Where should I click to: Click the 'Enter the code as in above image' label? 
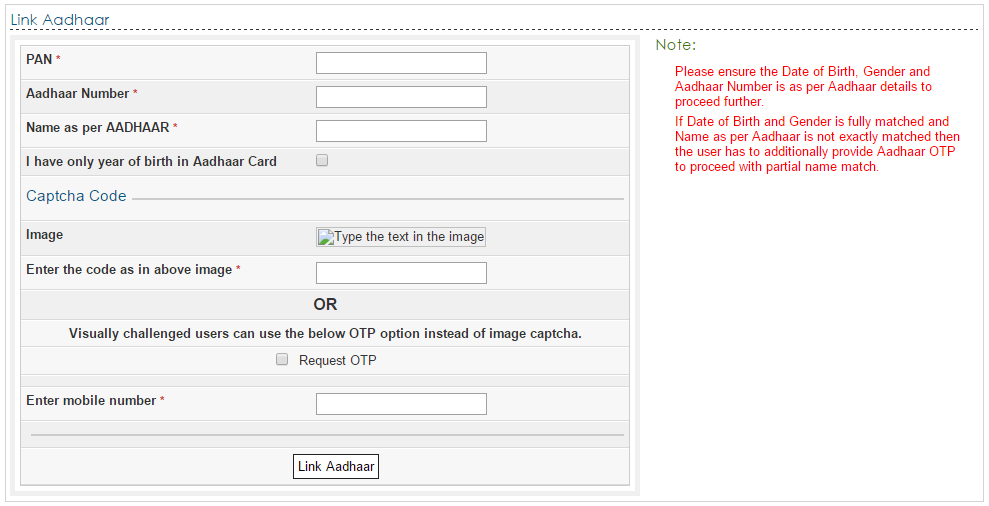pos(129,270)
